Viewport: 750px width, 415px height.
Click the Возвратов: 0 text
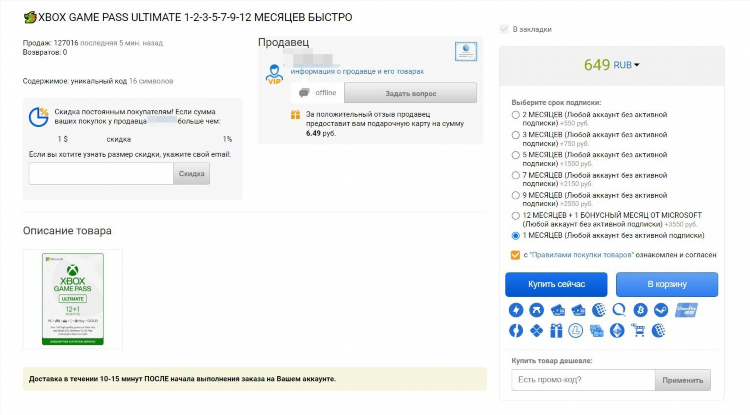(45, 52)
